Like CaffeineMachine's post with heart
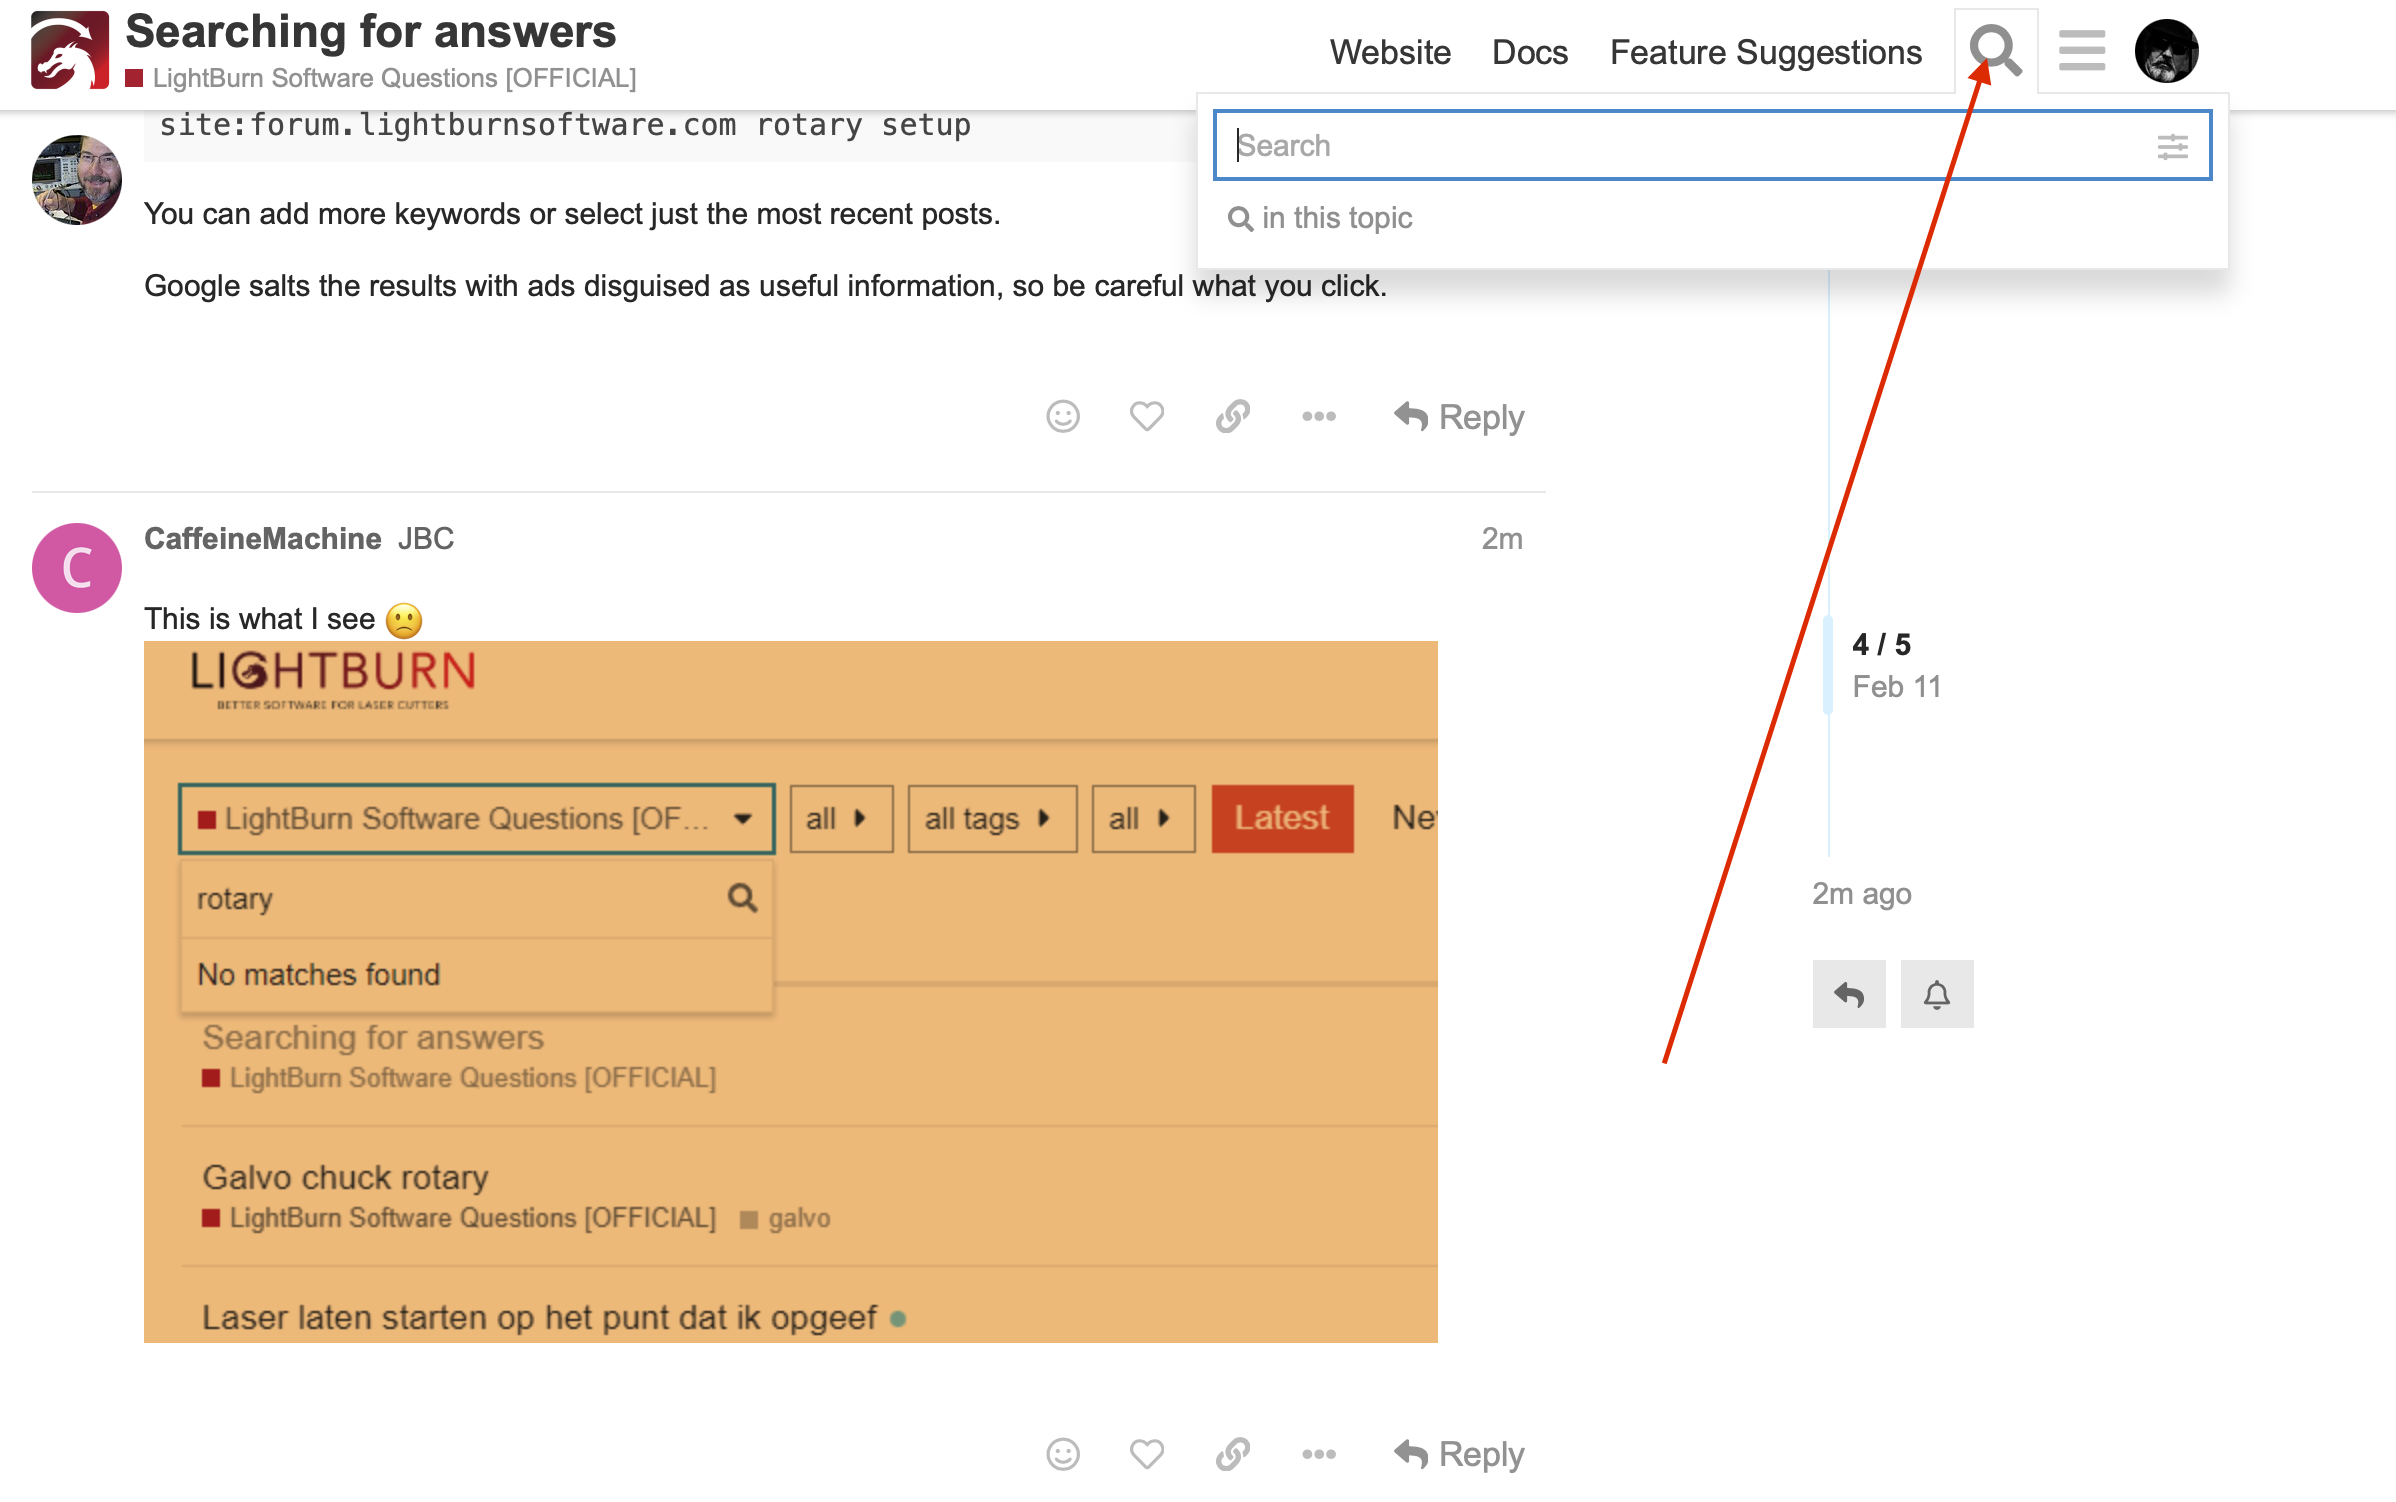Screen dimensions: 2396x1502 coord(1147,1453)
